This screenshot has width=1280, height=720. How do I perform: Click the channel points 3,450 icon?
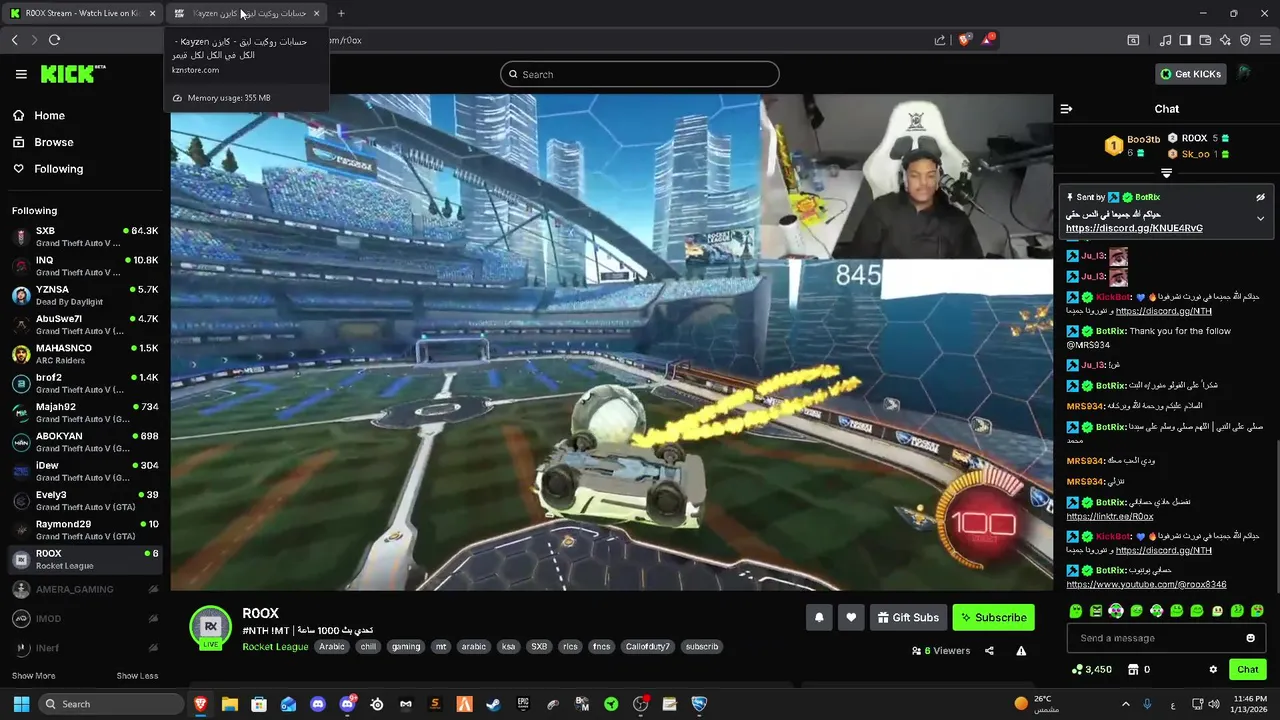(1077, 670)
